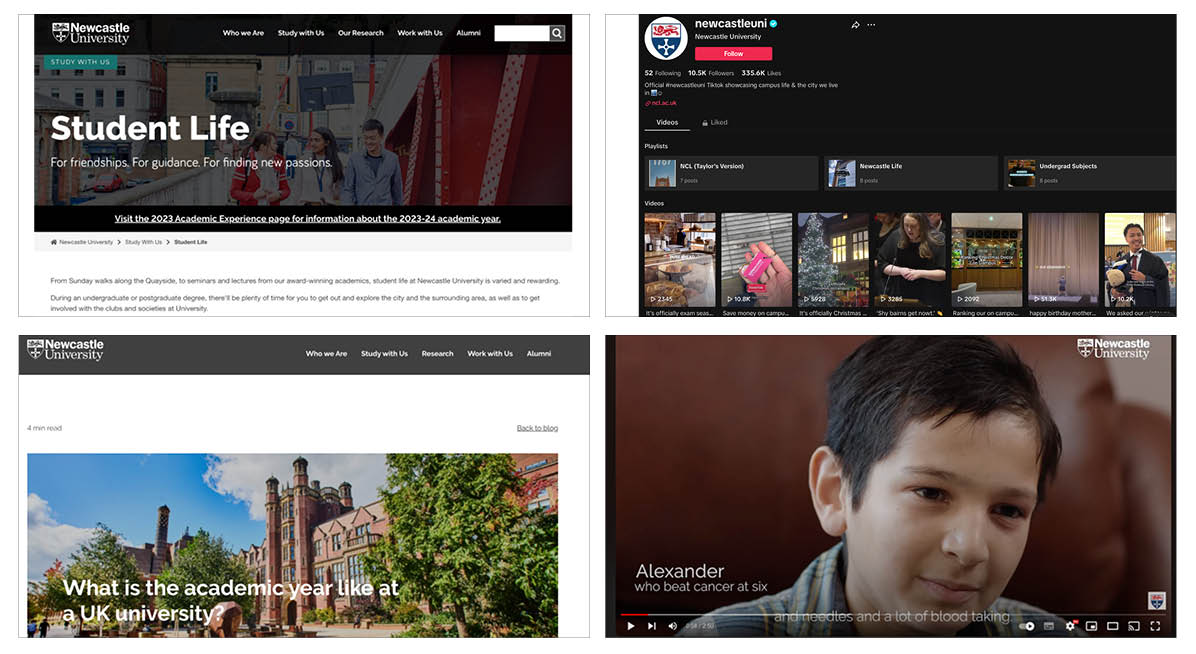
Task: Open 'Work with Us' on the blog page
Action: [490, 353]
